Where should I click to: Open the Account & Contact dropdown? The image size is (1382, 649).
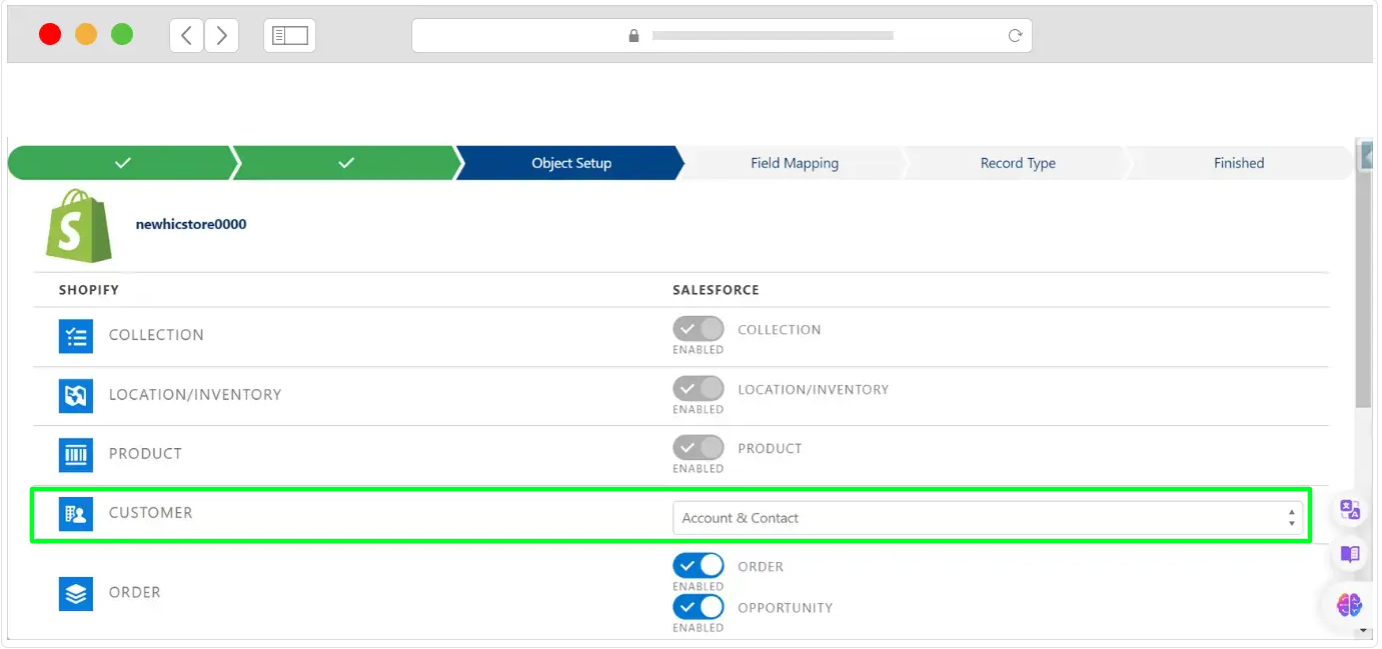coord(988,518)
